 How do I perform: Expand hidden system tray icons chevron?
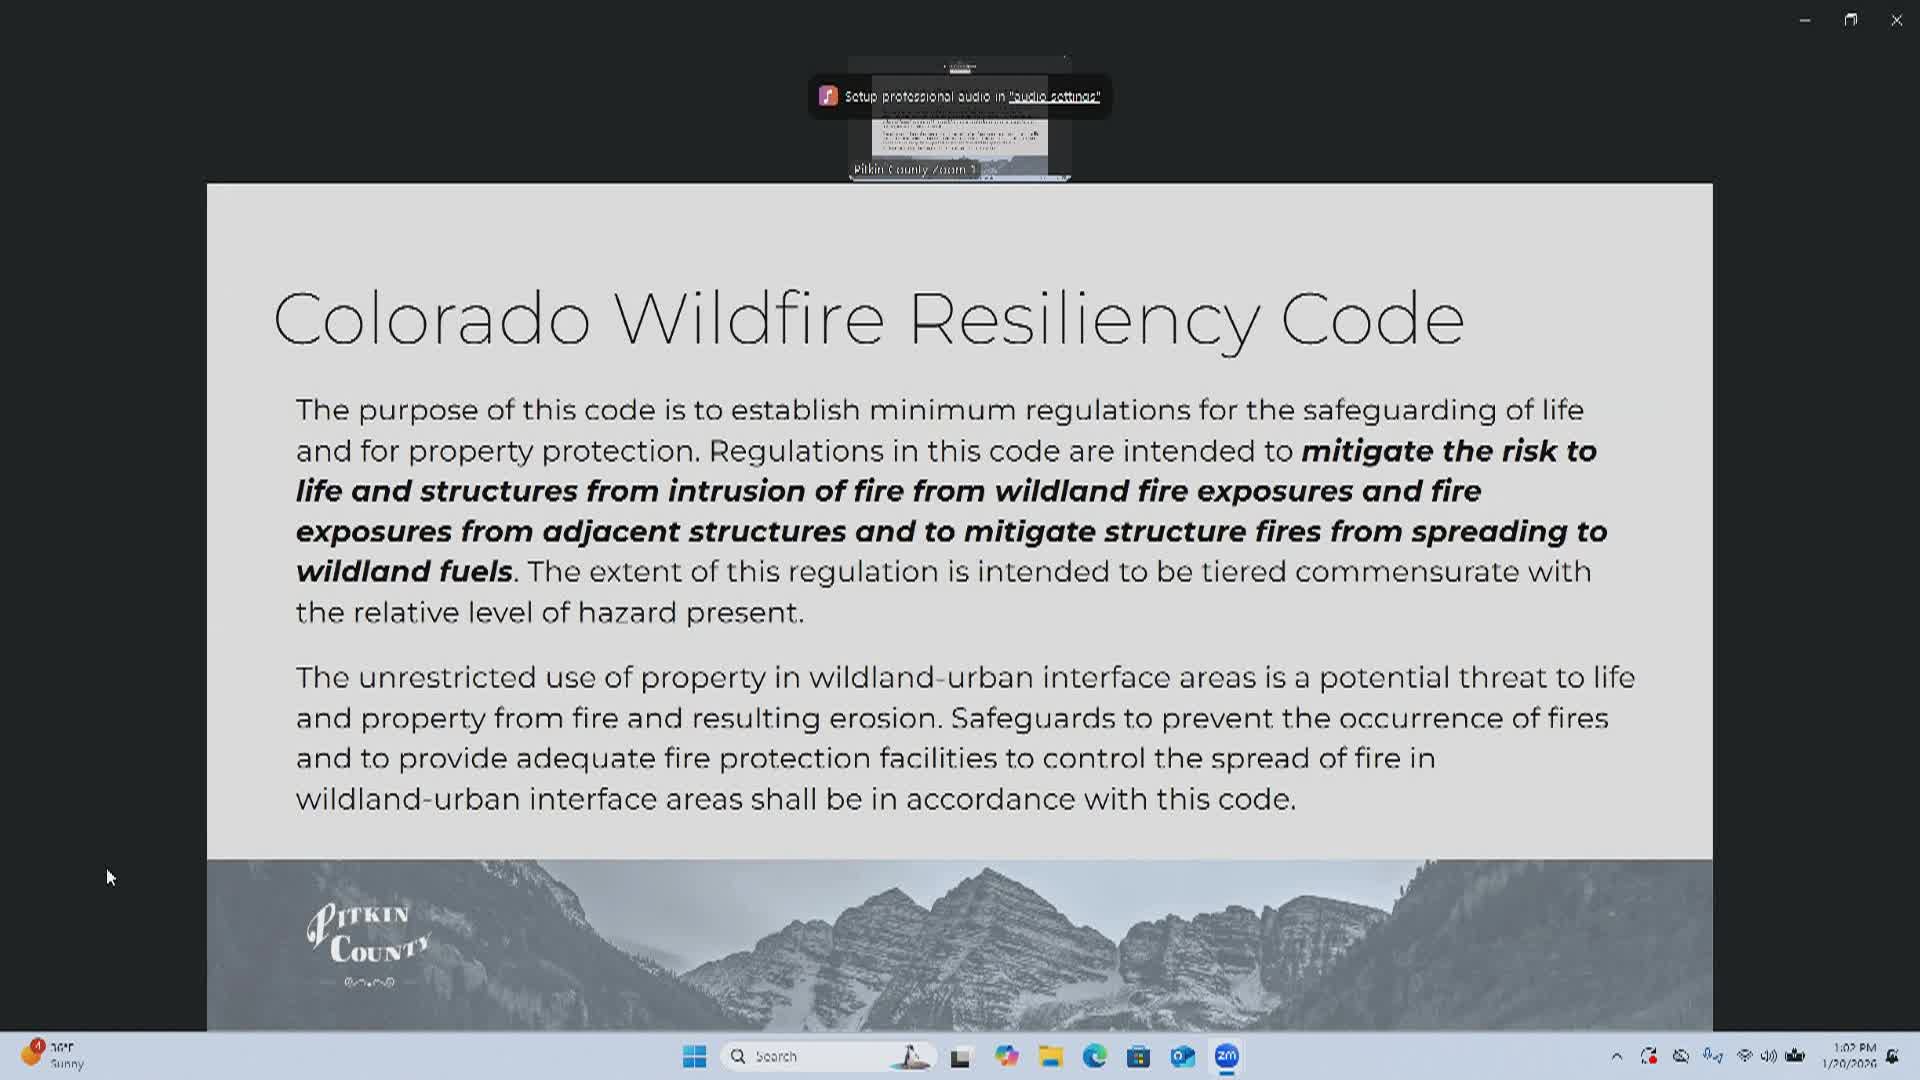click(1616, 1056)
